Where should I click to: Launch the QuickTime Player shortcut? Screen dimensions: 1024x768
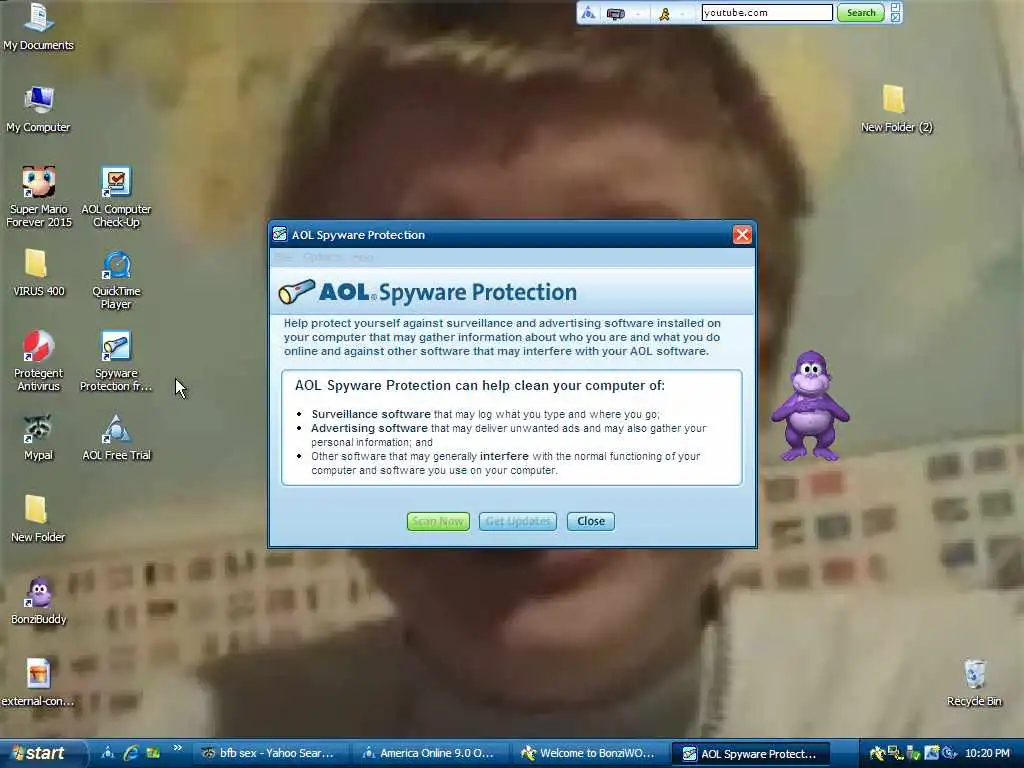click(116, 280)
